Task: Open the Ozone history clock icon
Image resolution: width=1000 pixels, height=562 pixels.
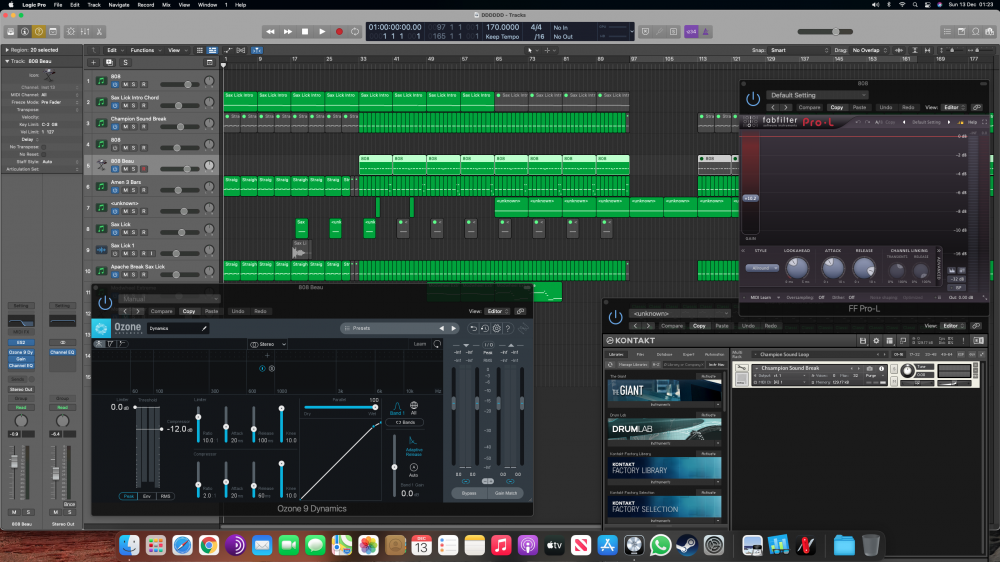Action: tap(485, 329)
